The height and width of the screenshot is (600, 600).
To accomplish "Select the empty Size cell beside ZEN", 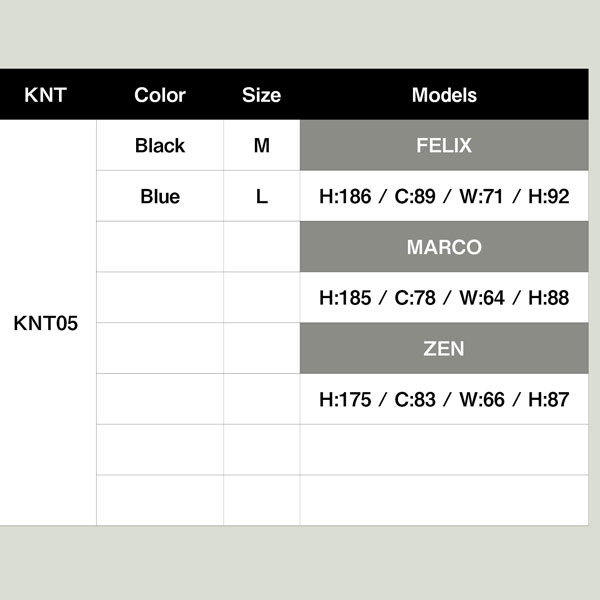I will click(262, 348).
